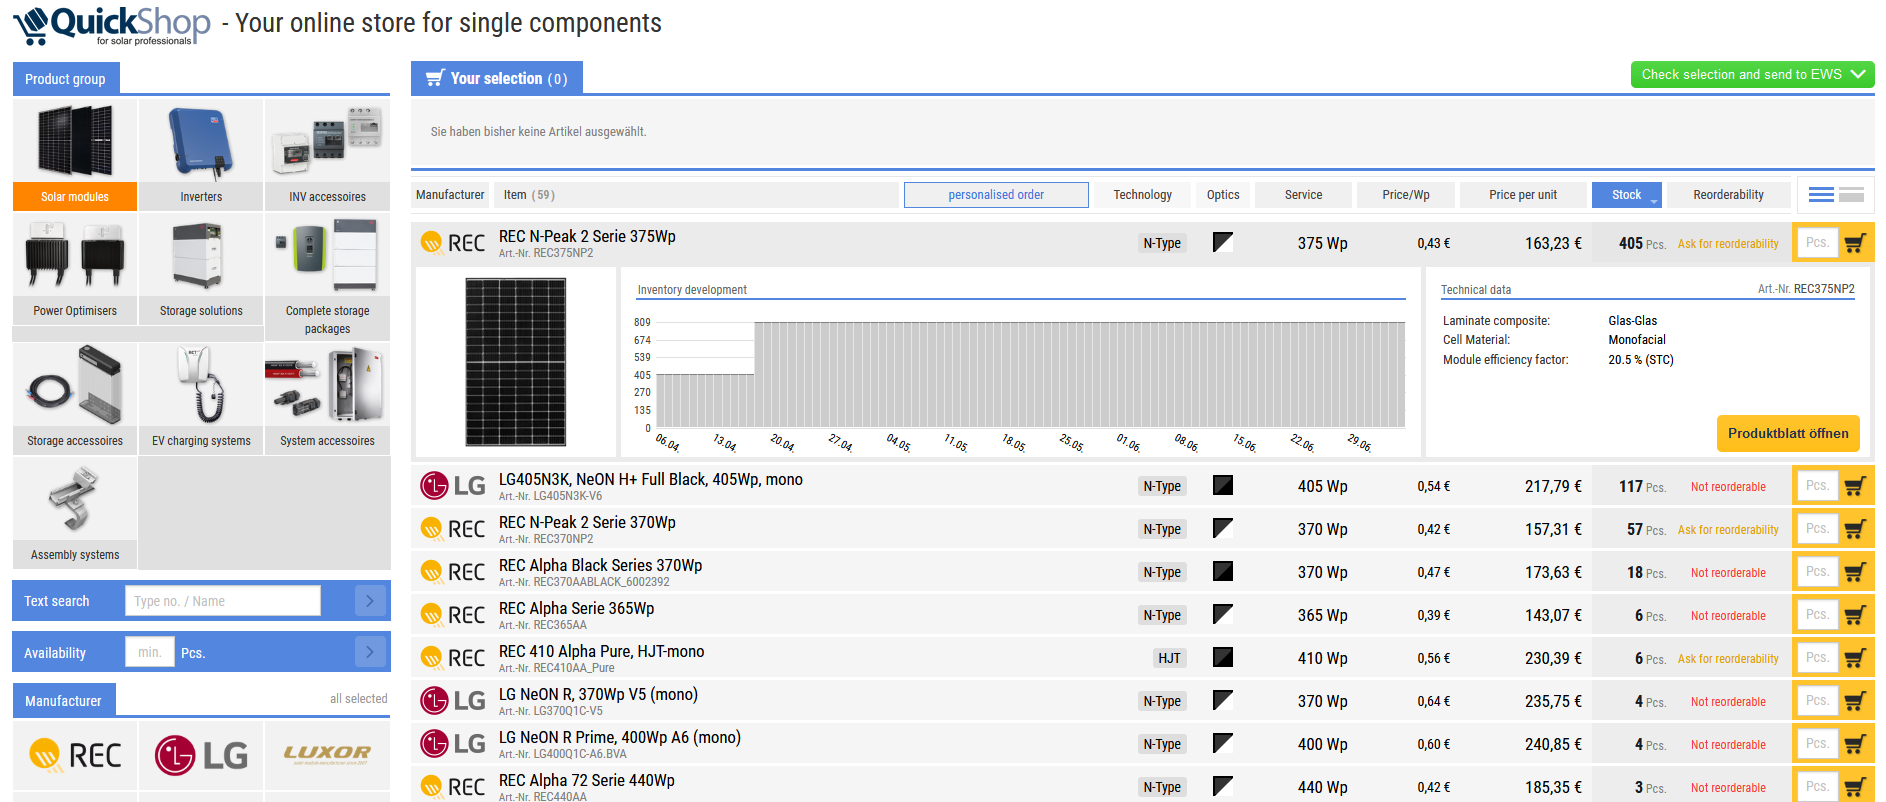1886x802 pixels.
Task: Toggle the REC manufacturer filter
Action: (x=75, y=756)
